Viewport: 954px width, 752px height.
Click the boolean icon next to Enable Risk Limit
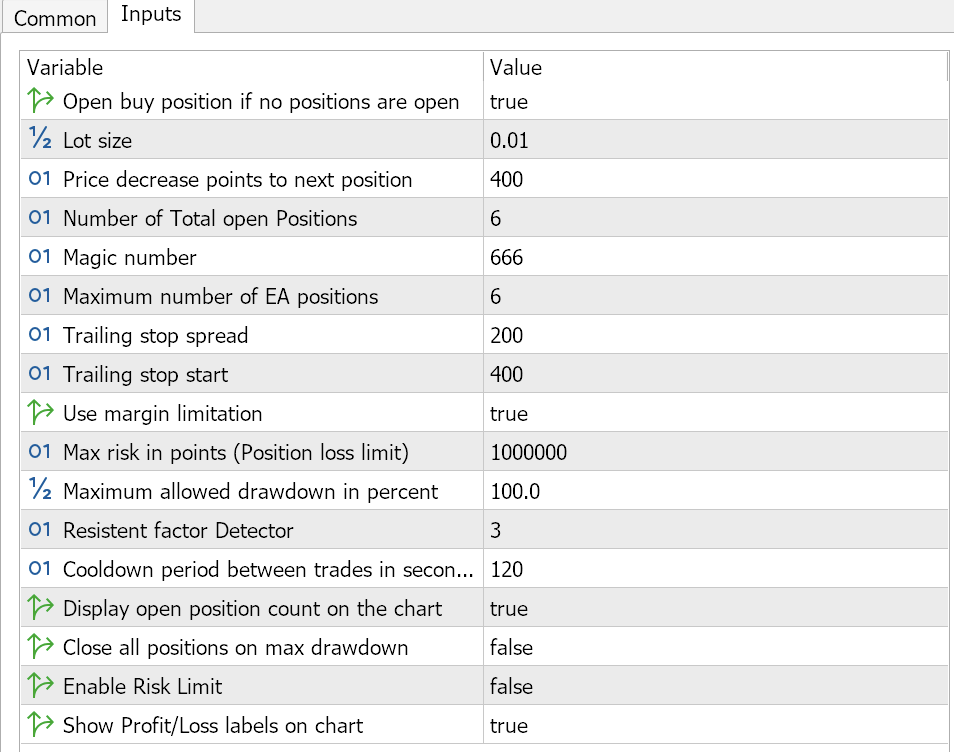click(41, 686)
